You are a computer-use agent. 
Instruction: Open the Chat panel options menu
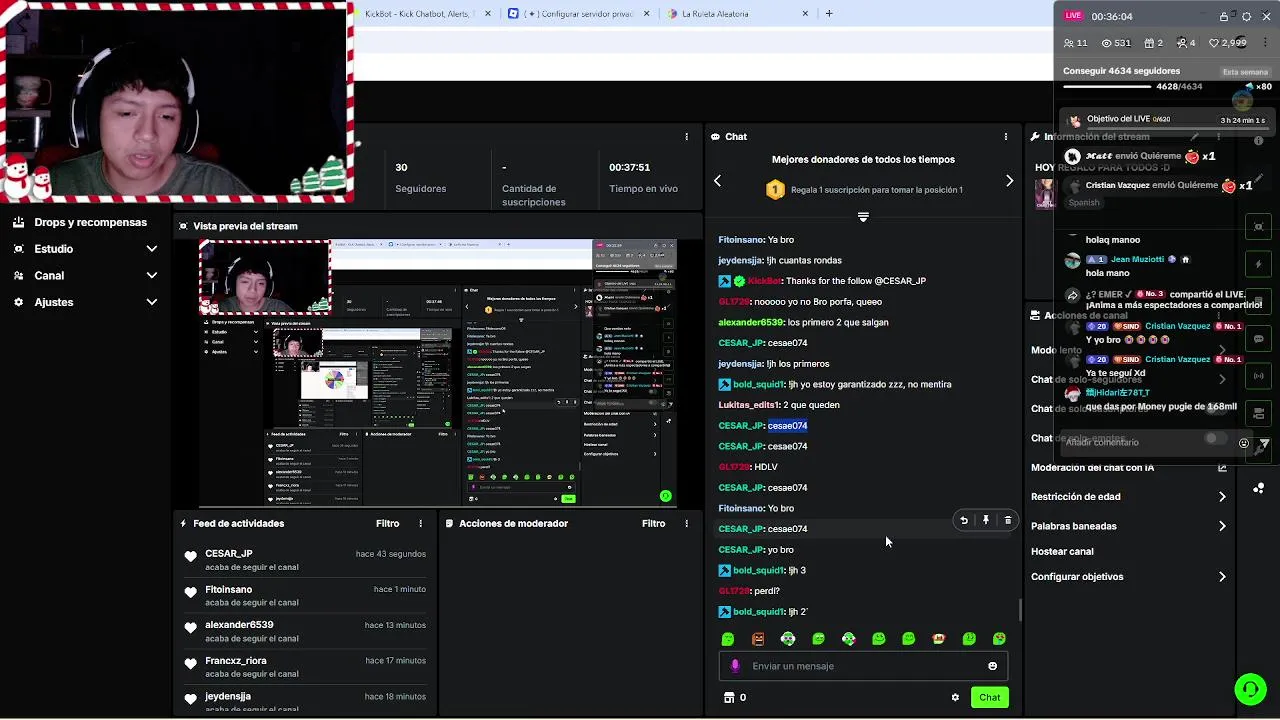click(1006, 137)
